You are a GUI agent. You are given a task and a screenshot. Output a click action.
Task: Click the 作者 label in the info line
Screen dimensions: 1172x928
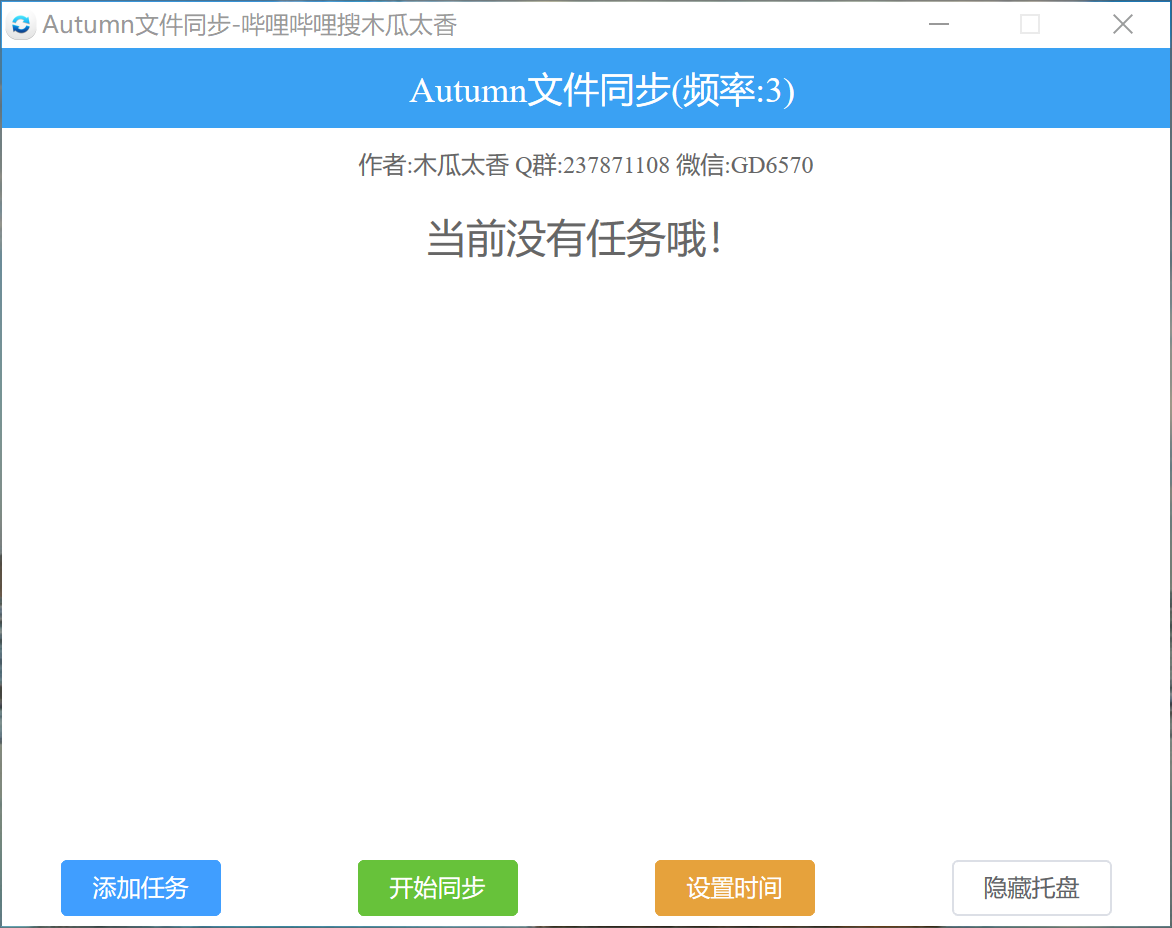381,166
